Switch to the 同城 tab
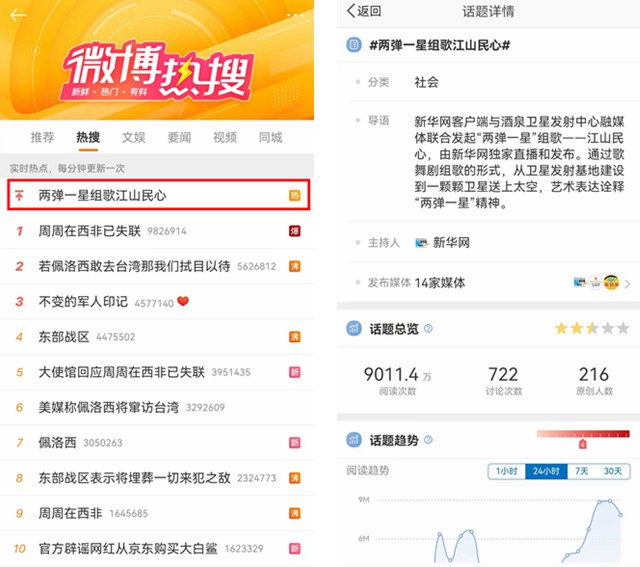640x567 pixels. pyautogui.click(x=270, y=137)
